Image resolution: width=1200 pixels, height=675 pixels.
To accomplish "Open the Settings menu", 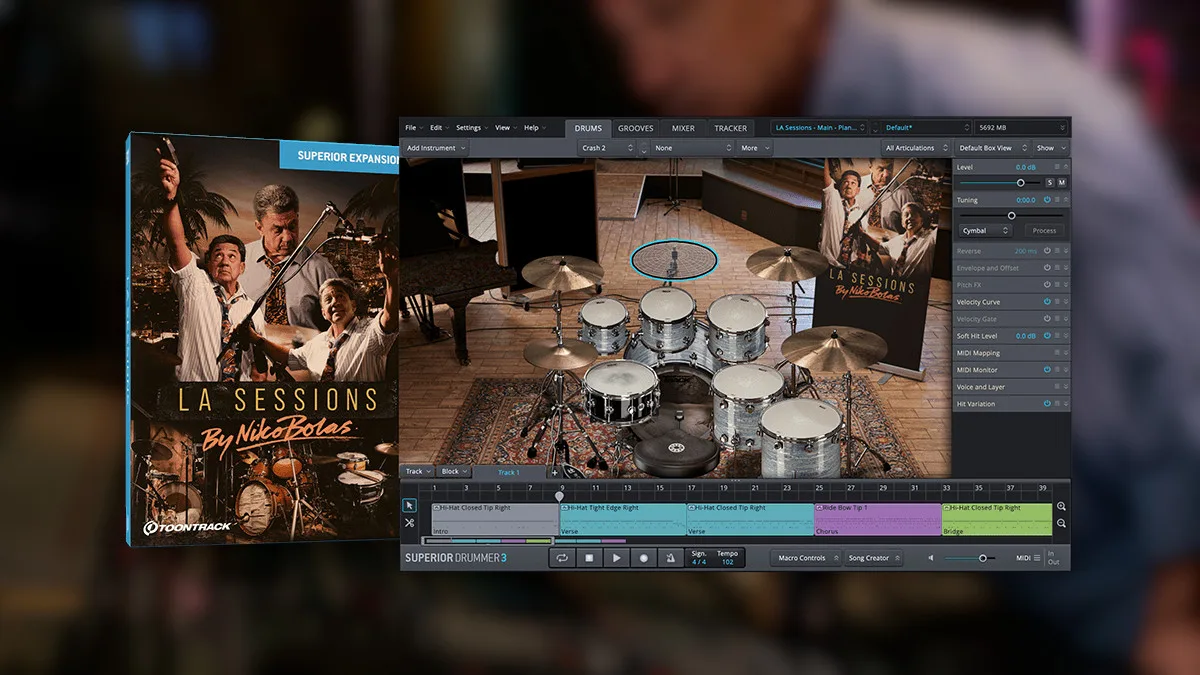I will point(471,128).
